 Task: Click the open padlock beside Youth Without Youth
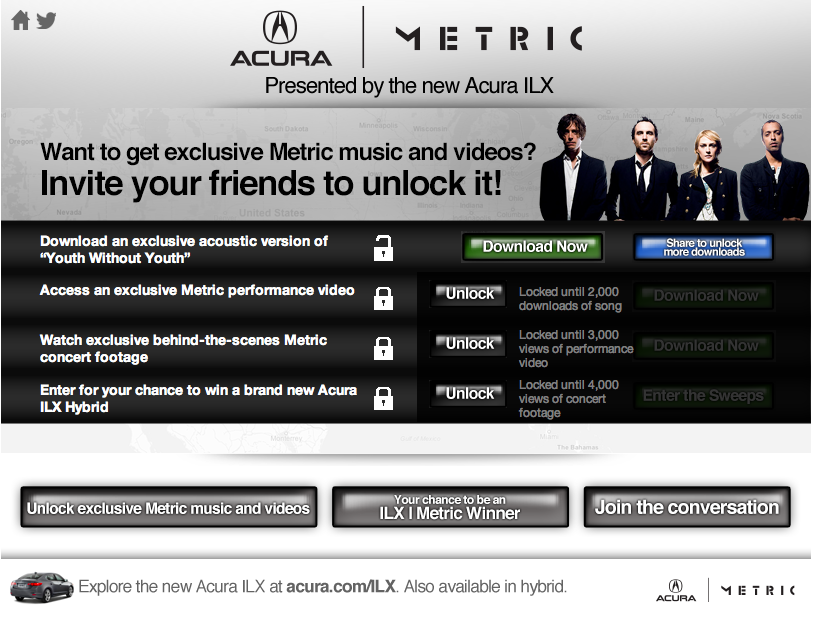pos(383,248)
